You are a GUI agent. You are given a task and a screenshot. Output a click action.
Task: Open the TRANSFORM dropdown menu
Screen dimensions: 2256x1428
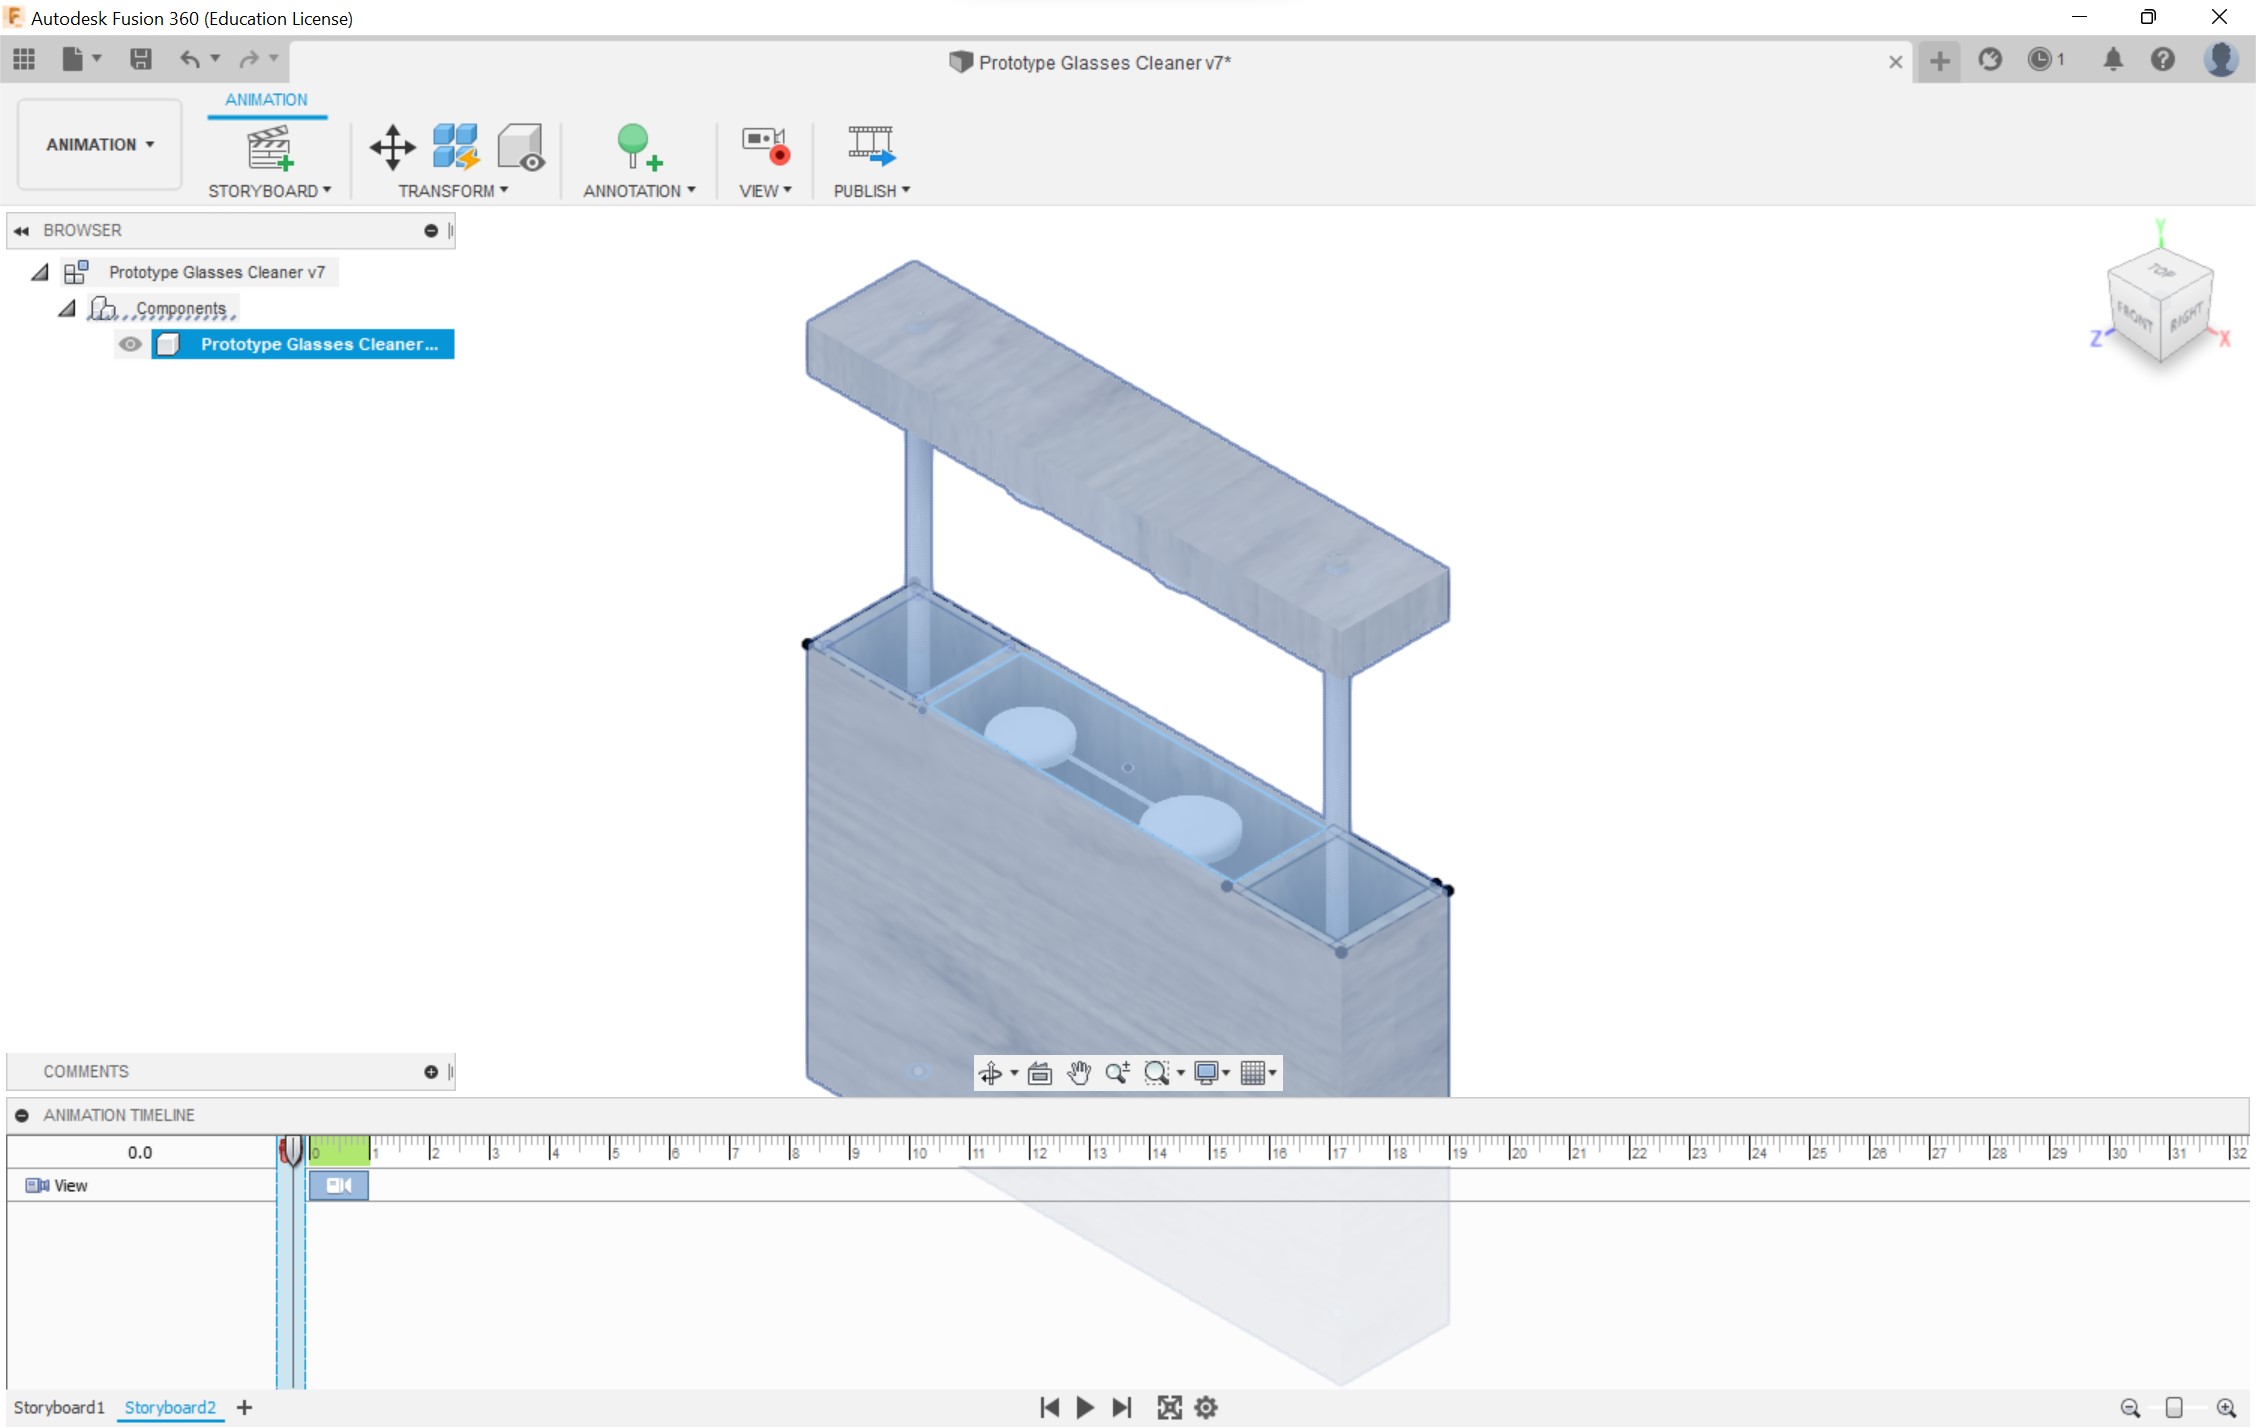point(453,190)
